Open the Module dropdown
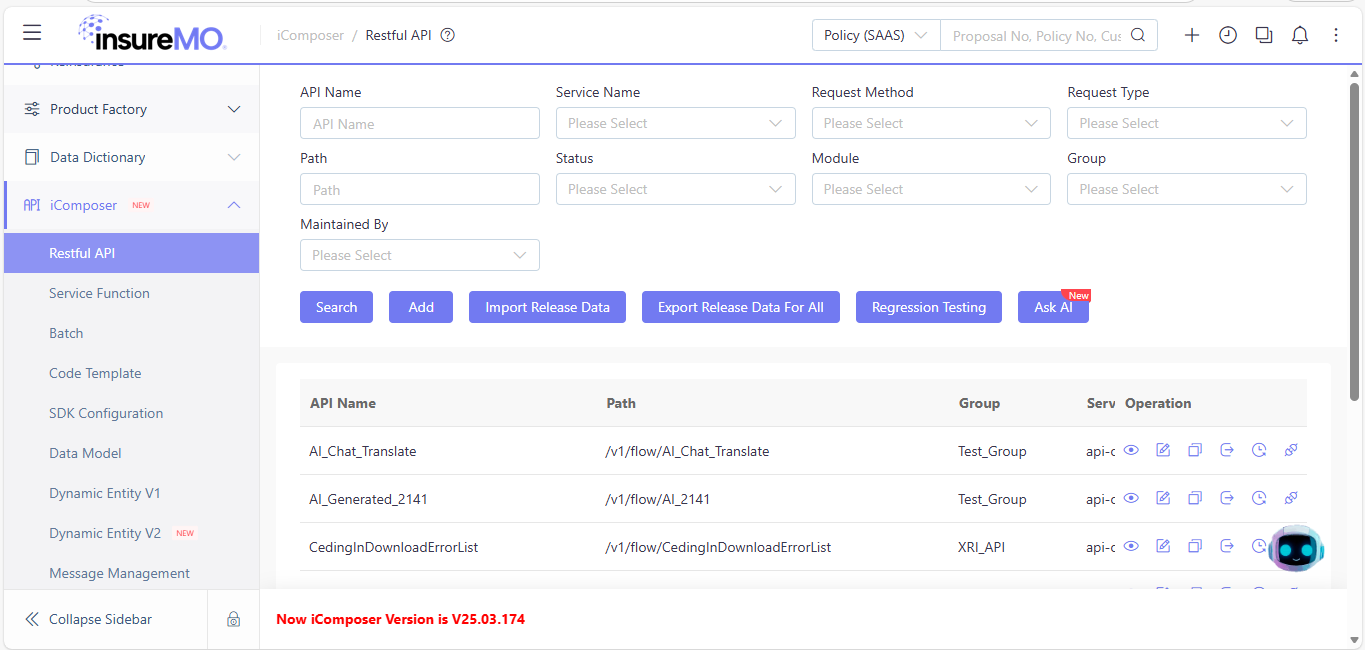1365x650 pixels. (931, 189)
